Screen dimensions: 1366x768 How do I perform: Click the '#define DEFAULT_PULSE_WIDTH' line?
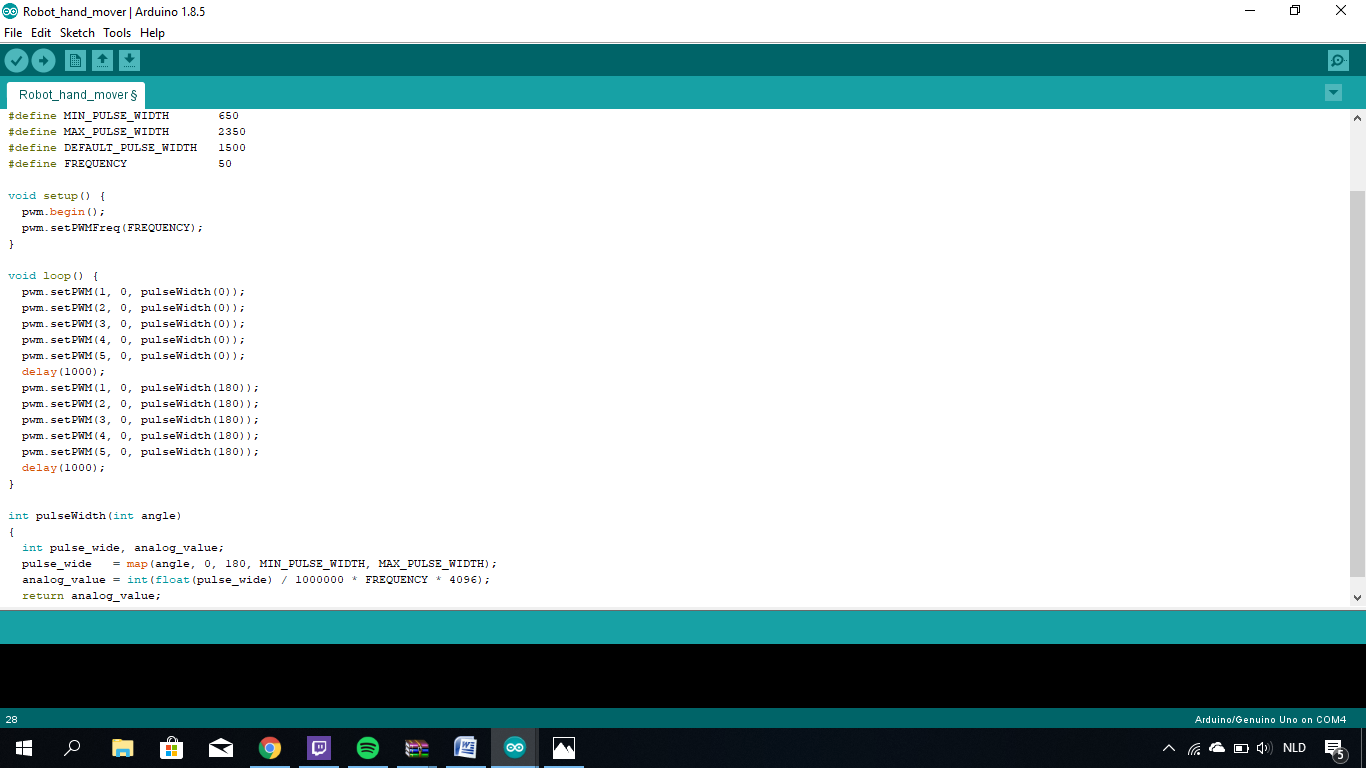[127, 148]
